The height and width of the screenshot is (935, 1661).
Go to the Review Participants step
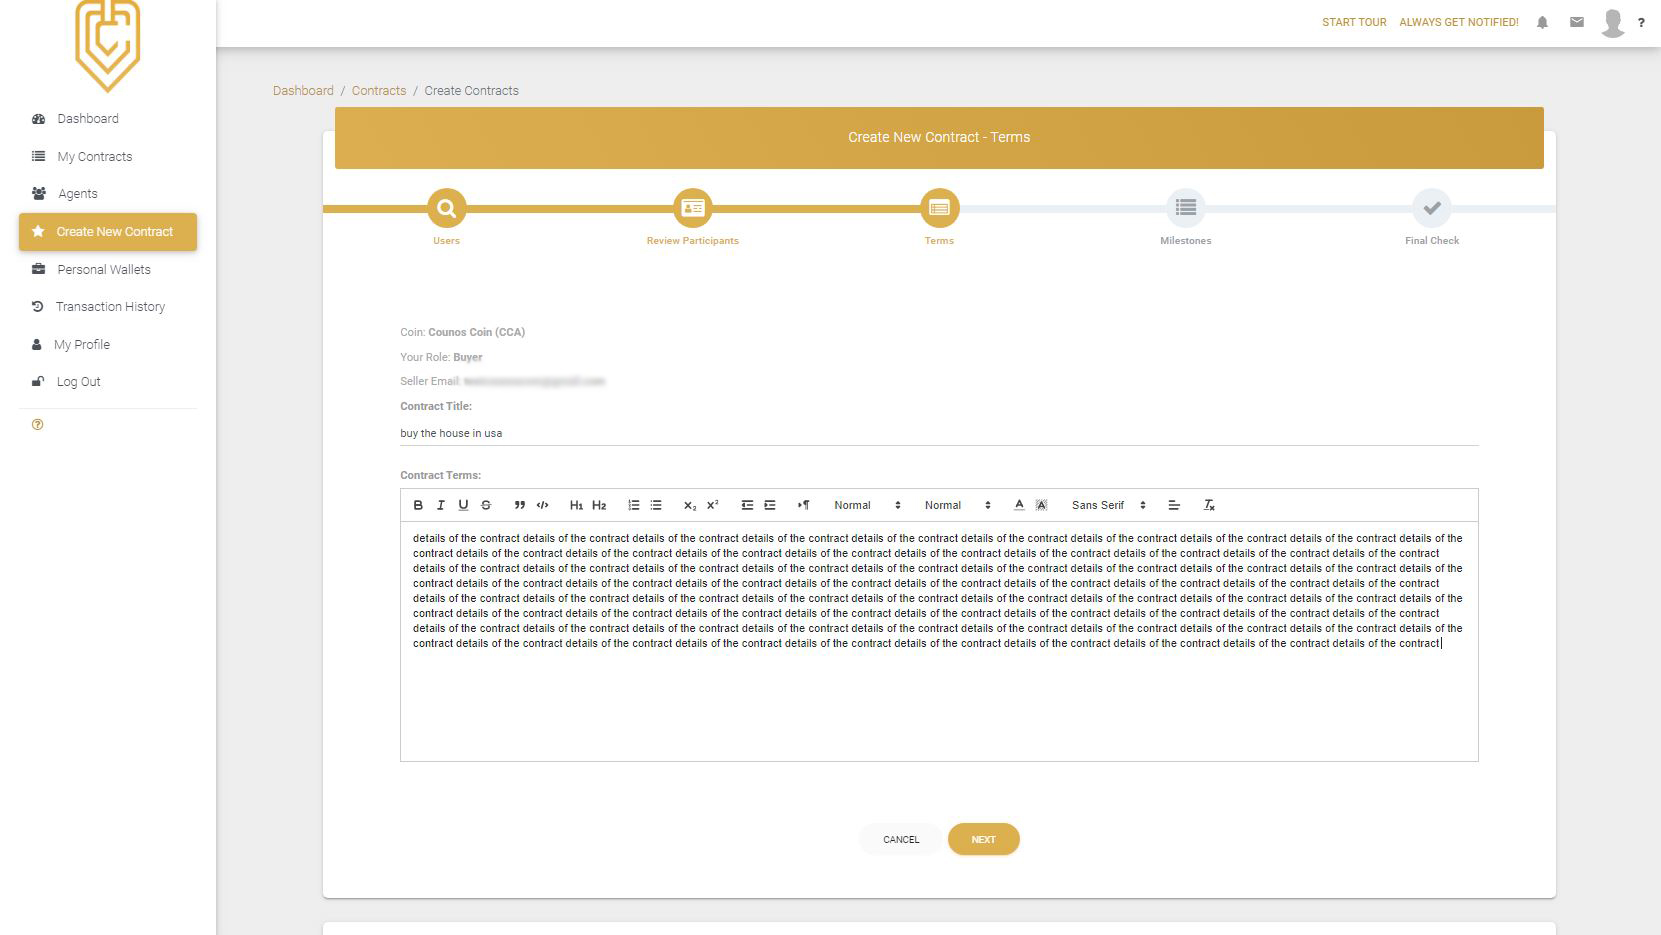[692, 208]
